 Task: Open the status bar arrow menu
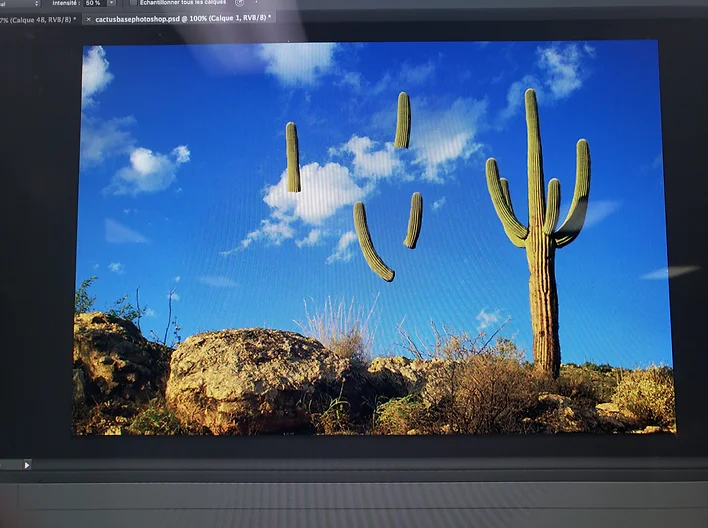[27, 465]
